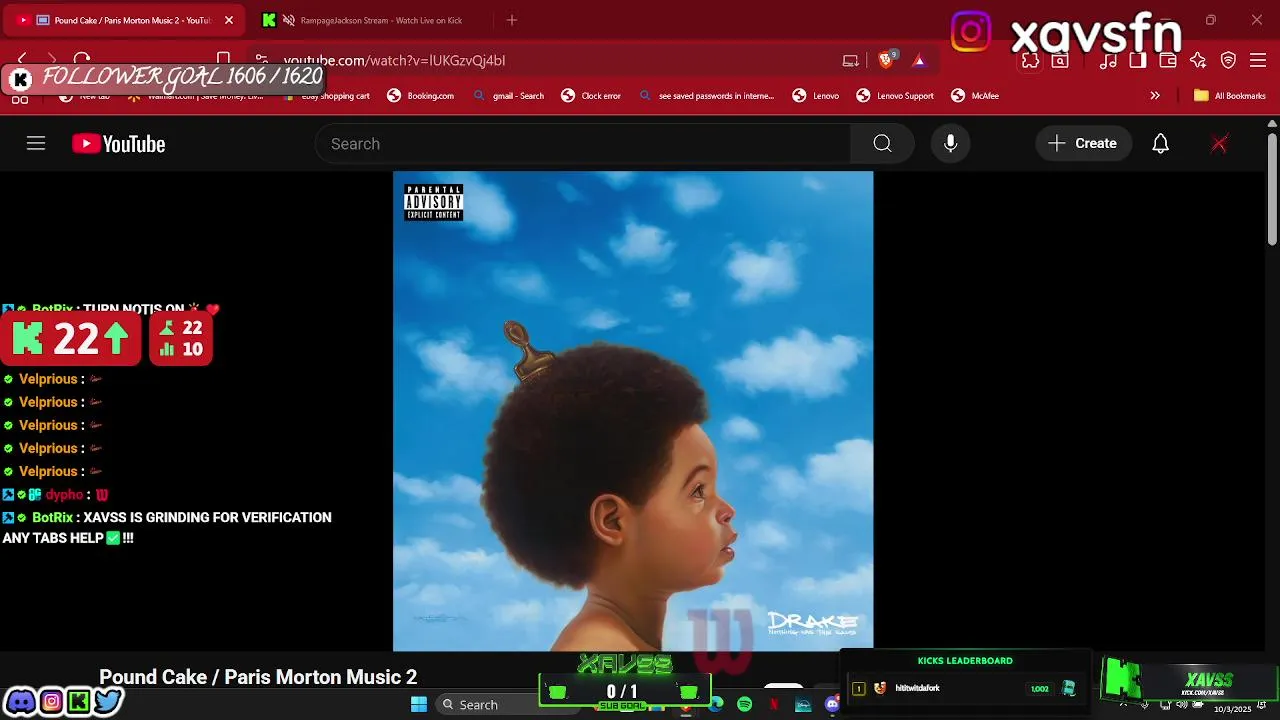Start voice search with microphone icon
Viewport: 1280px width, 720px height.
point(951,144)
